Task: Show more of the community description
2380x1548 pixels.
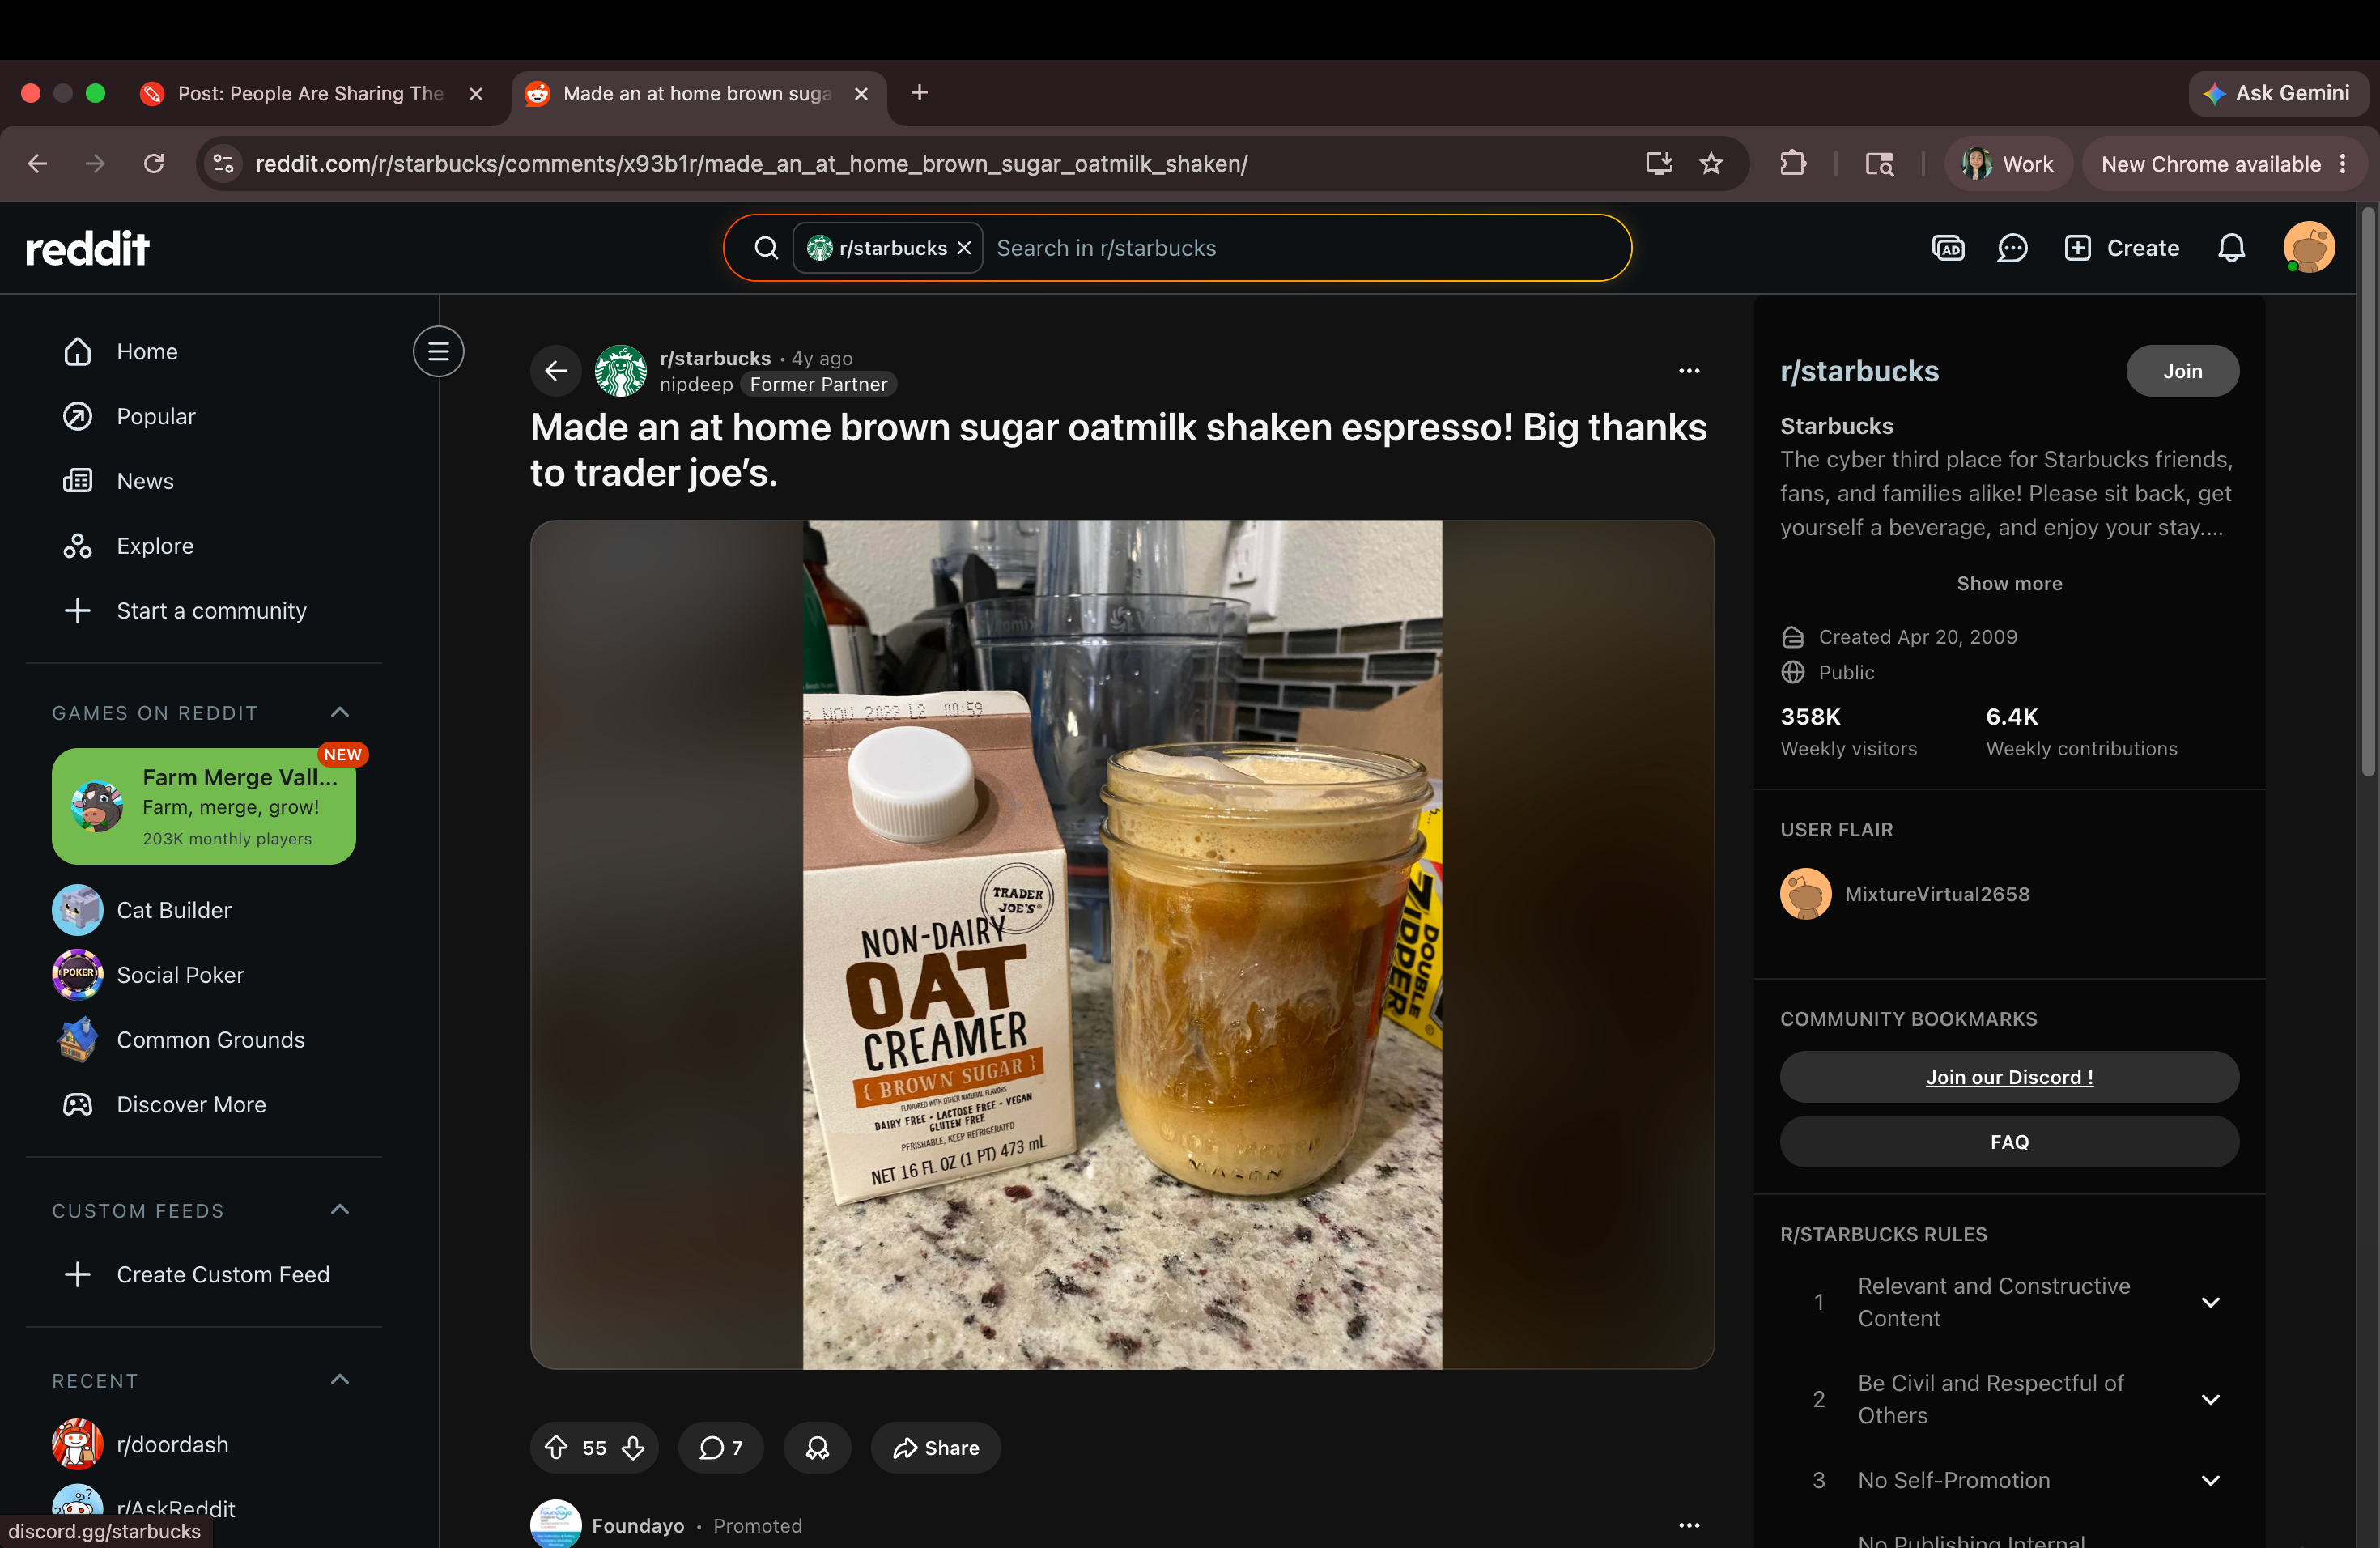Action: pos(2009,583)
